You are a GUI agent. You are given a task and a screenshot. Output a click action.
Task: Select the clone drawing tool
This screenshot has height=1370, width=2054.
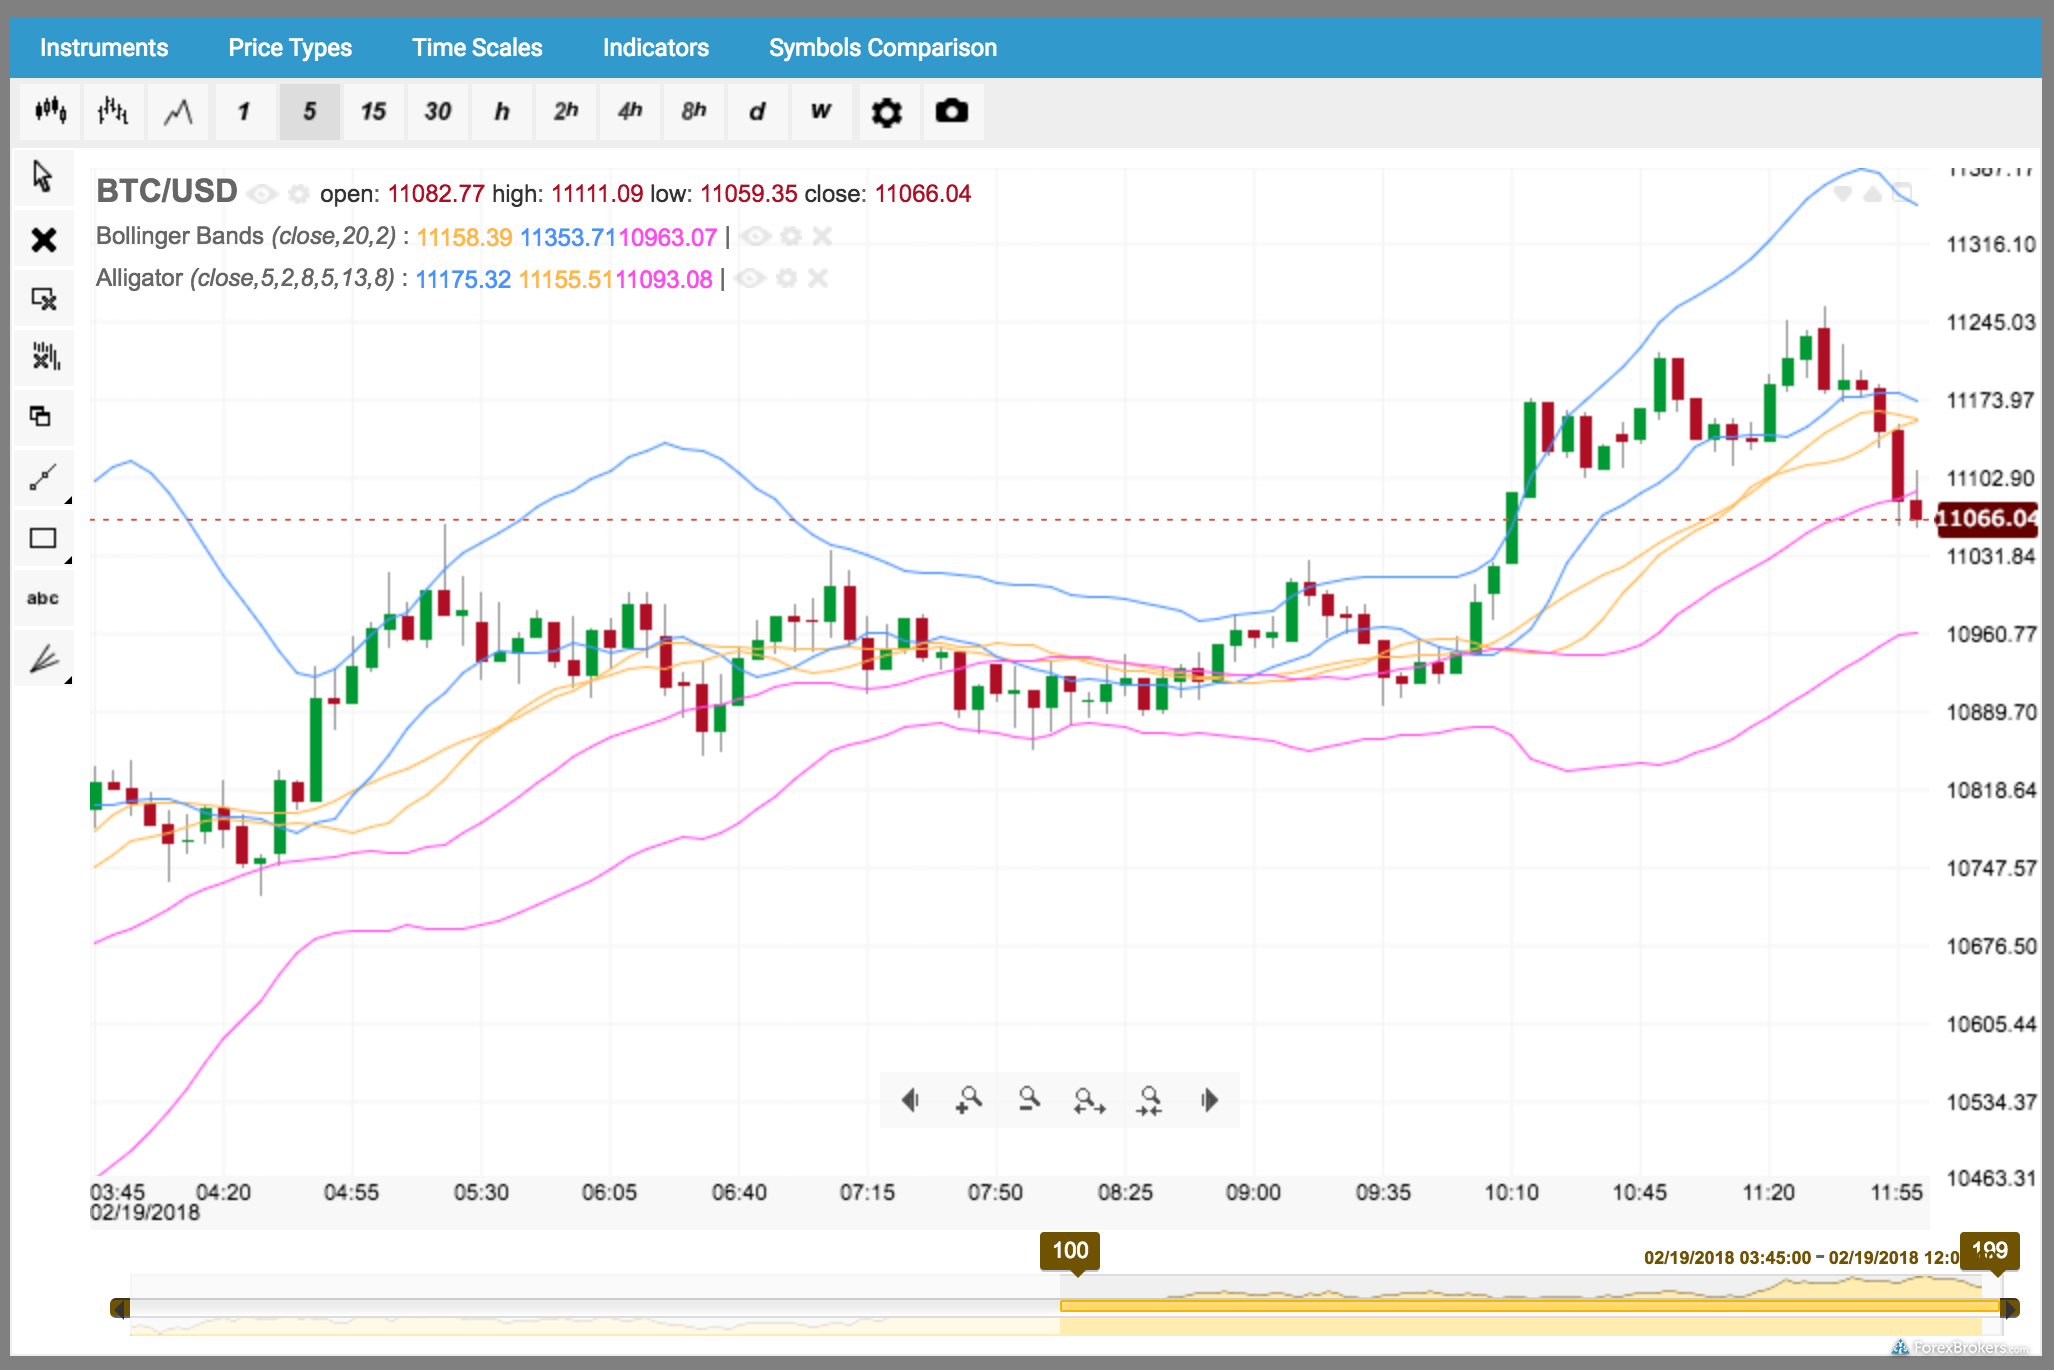(43, 416)
